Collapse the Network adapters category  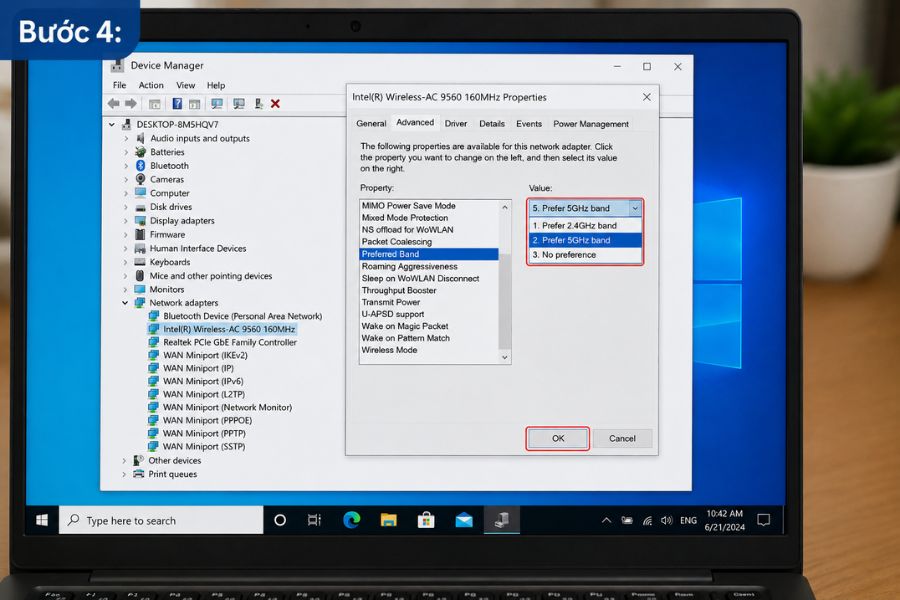pyautogui.click(x=125, y=303)
